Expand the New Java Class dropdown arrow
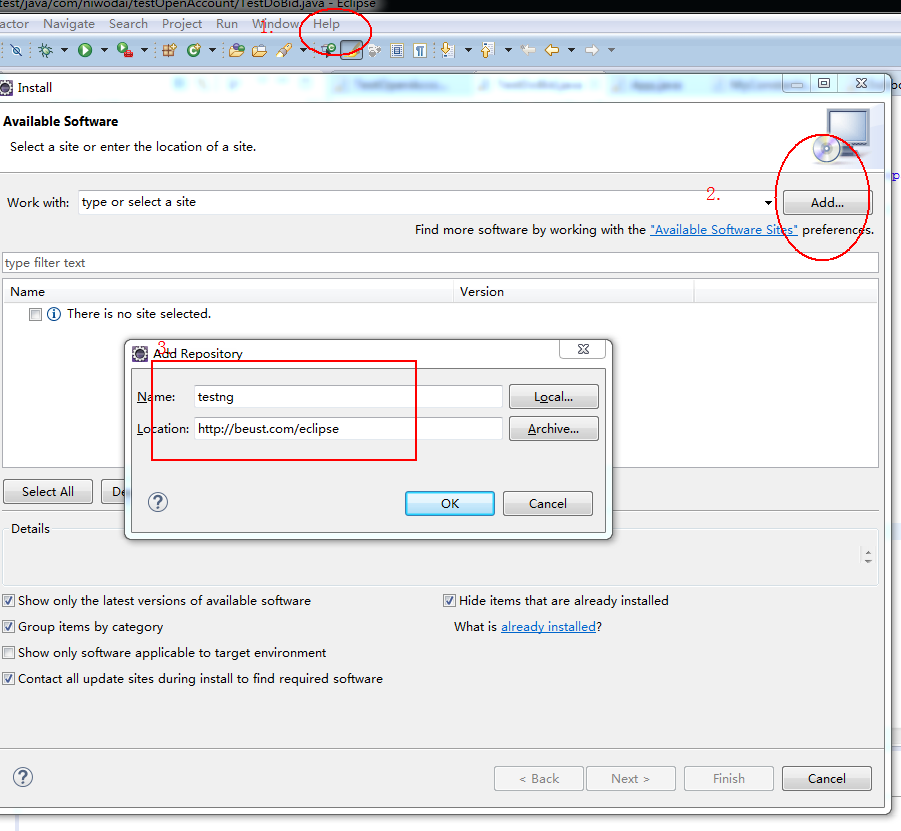 [x=212, y=51]
